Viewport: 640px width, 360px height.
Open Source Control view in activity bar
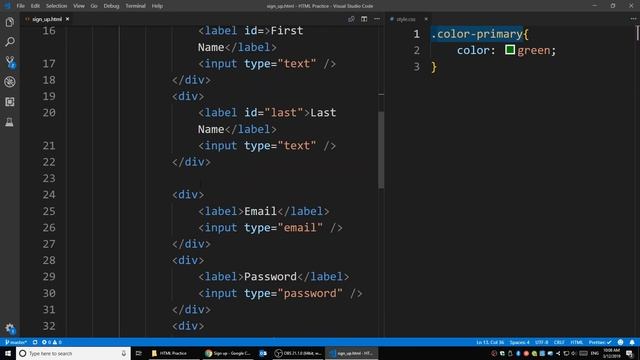[x=10, y=62]
